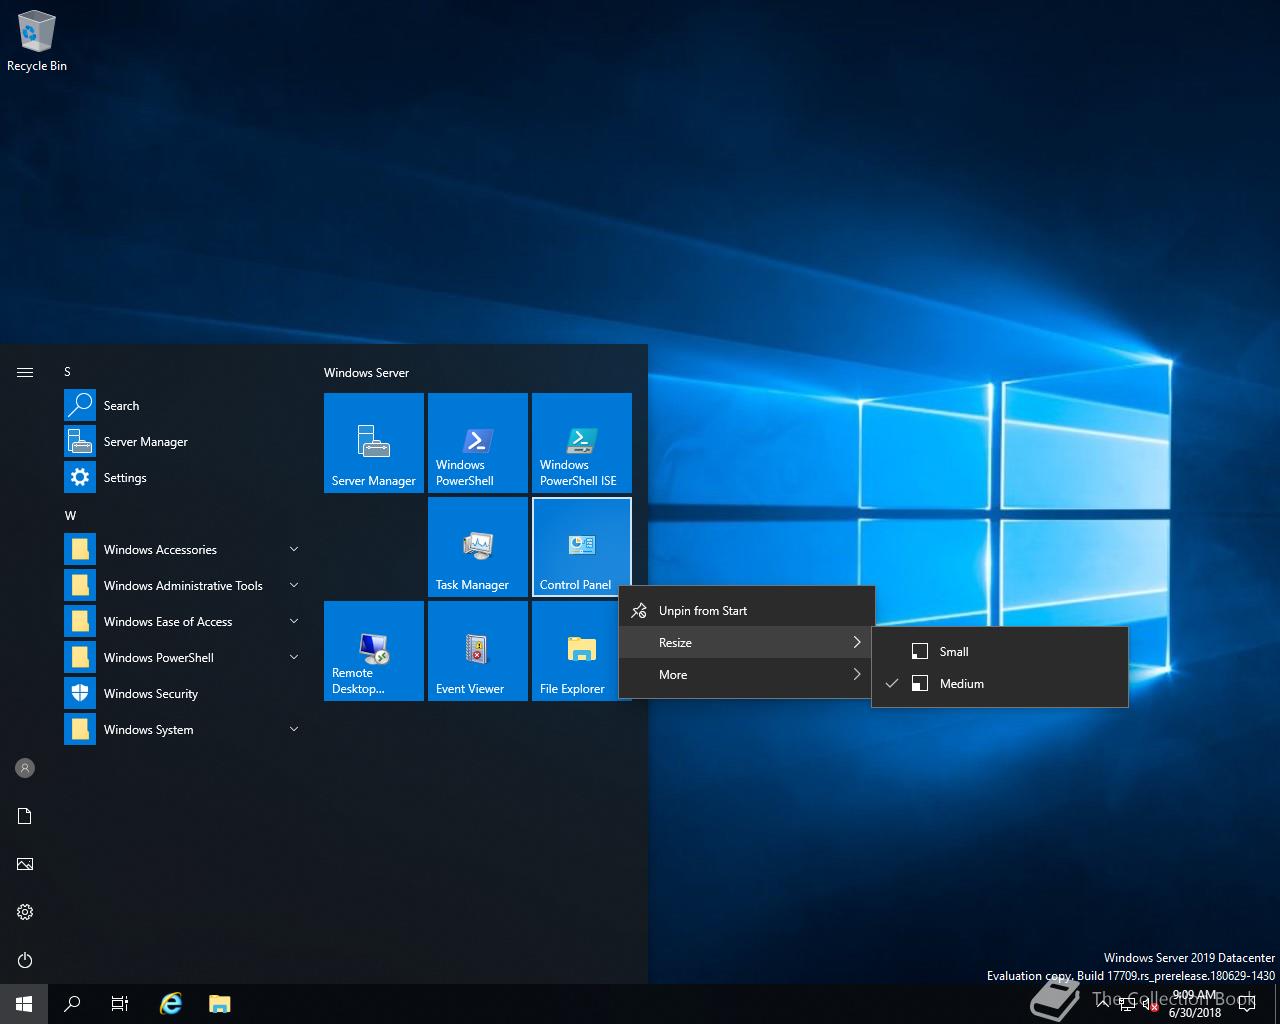Launch the Windows PowerShell tile
The height and width of the screenshot is (1024, 1280).
(x=478, y=443)
